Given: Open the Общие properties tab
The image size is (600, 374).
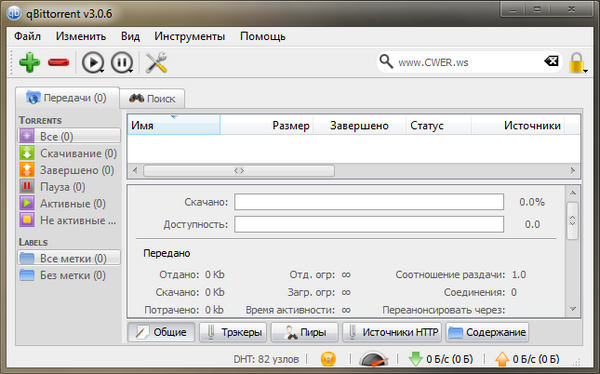Looking at the screenshot, I should pos(161,332).
